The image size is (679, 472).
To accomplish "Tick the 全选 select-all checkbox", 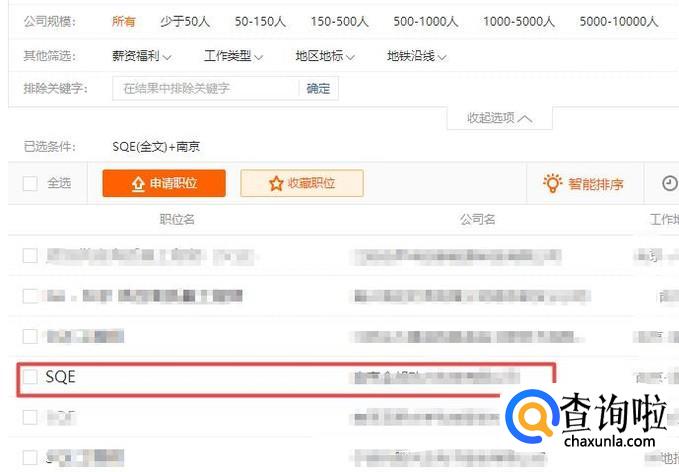I will (30, 184).
